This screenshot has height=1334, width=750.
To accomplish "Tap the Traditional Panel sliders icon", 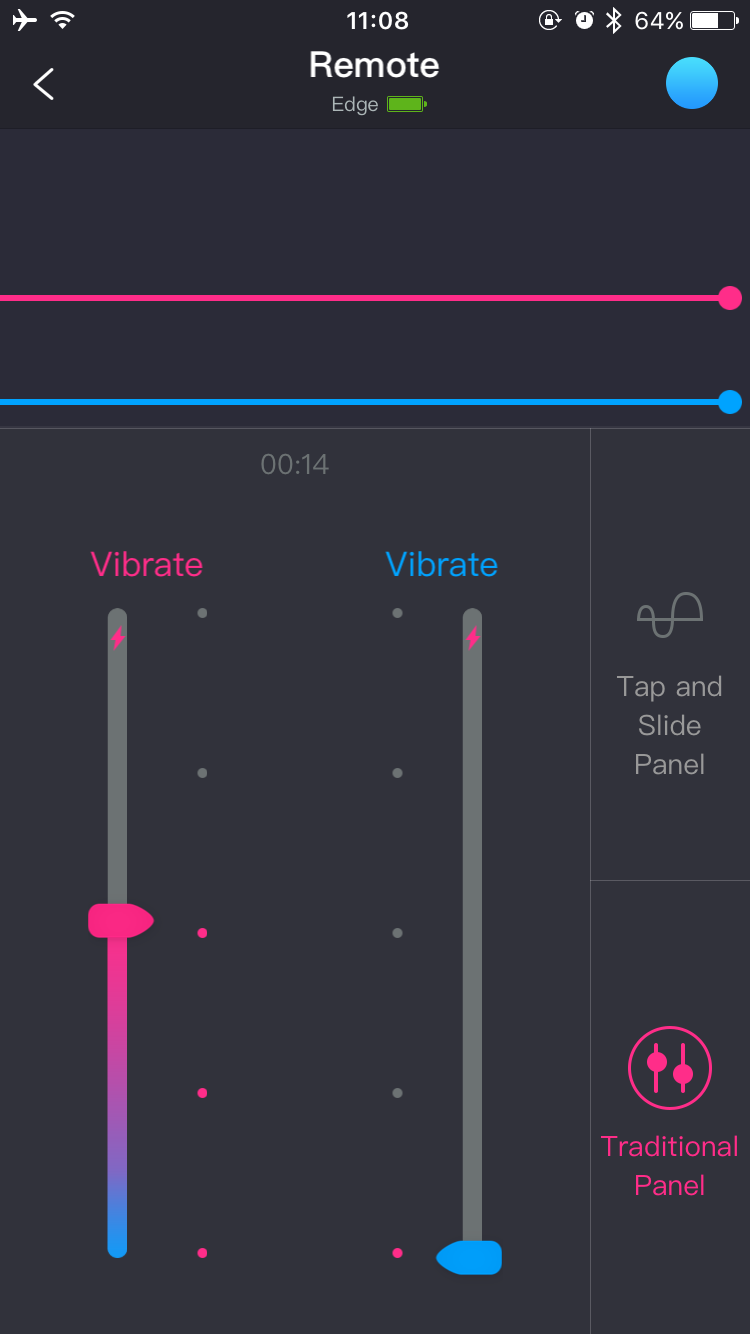I will (670, 1068).
